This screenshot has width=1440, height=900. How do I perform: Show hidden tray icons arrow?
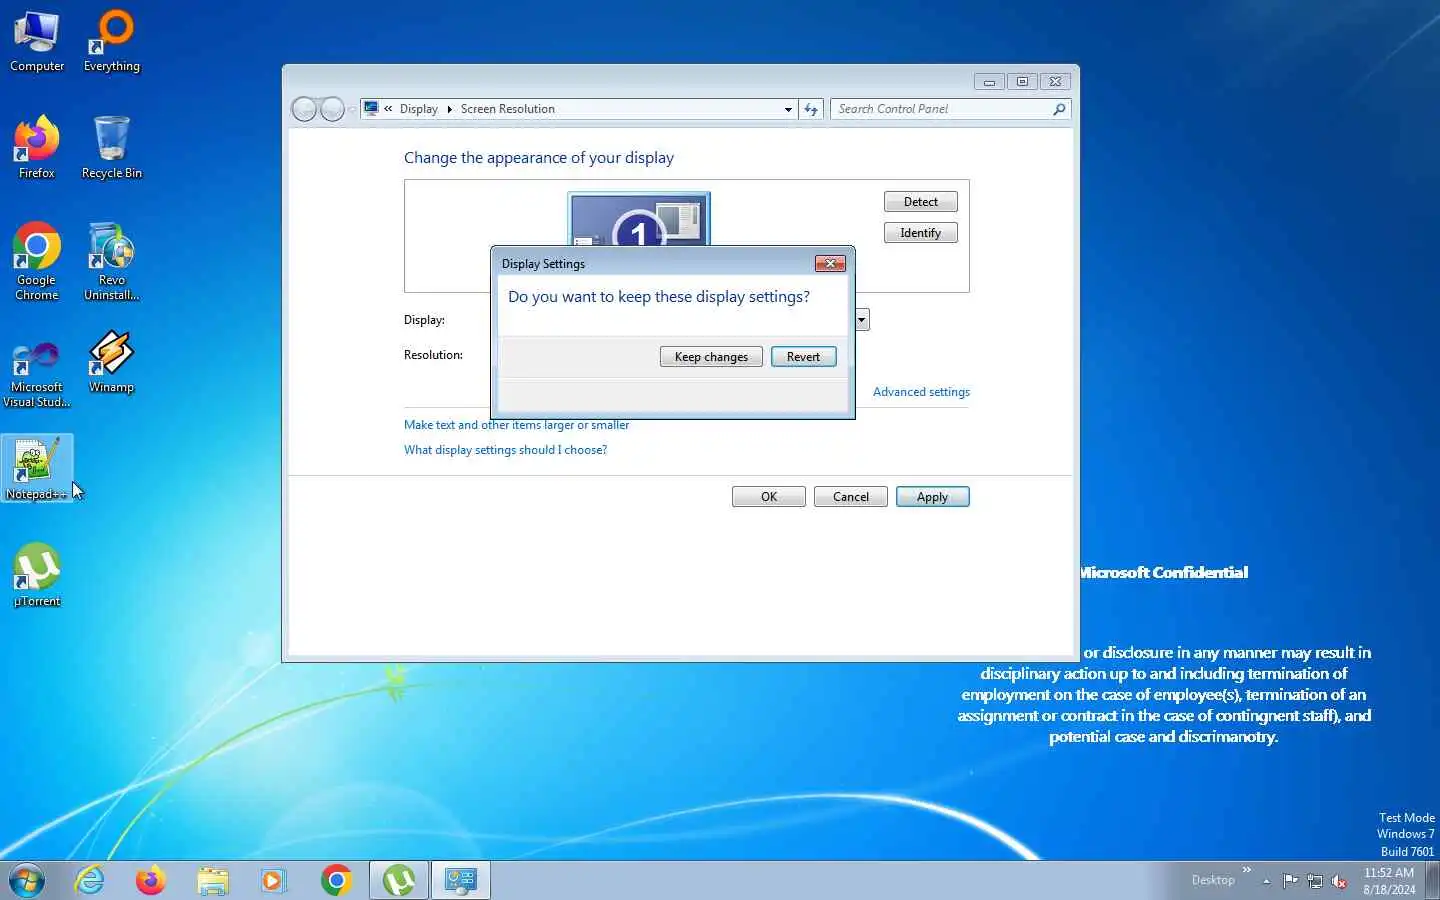[x=1266, y=881]
